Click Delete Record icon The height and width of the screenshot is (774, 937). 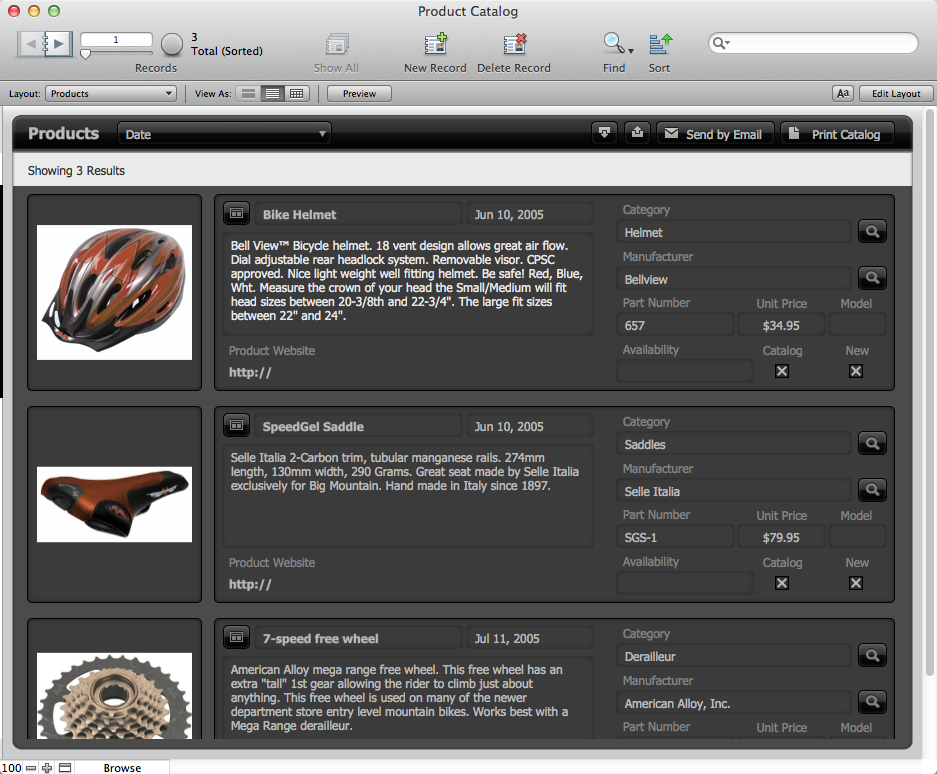(514, 44)
